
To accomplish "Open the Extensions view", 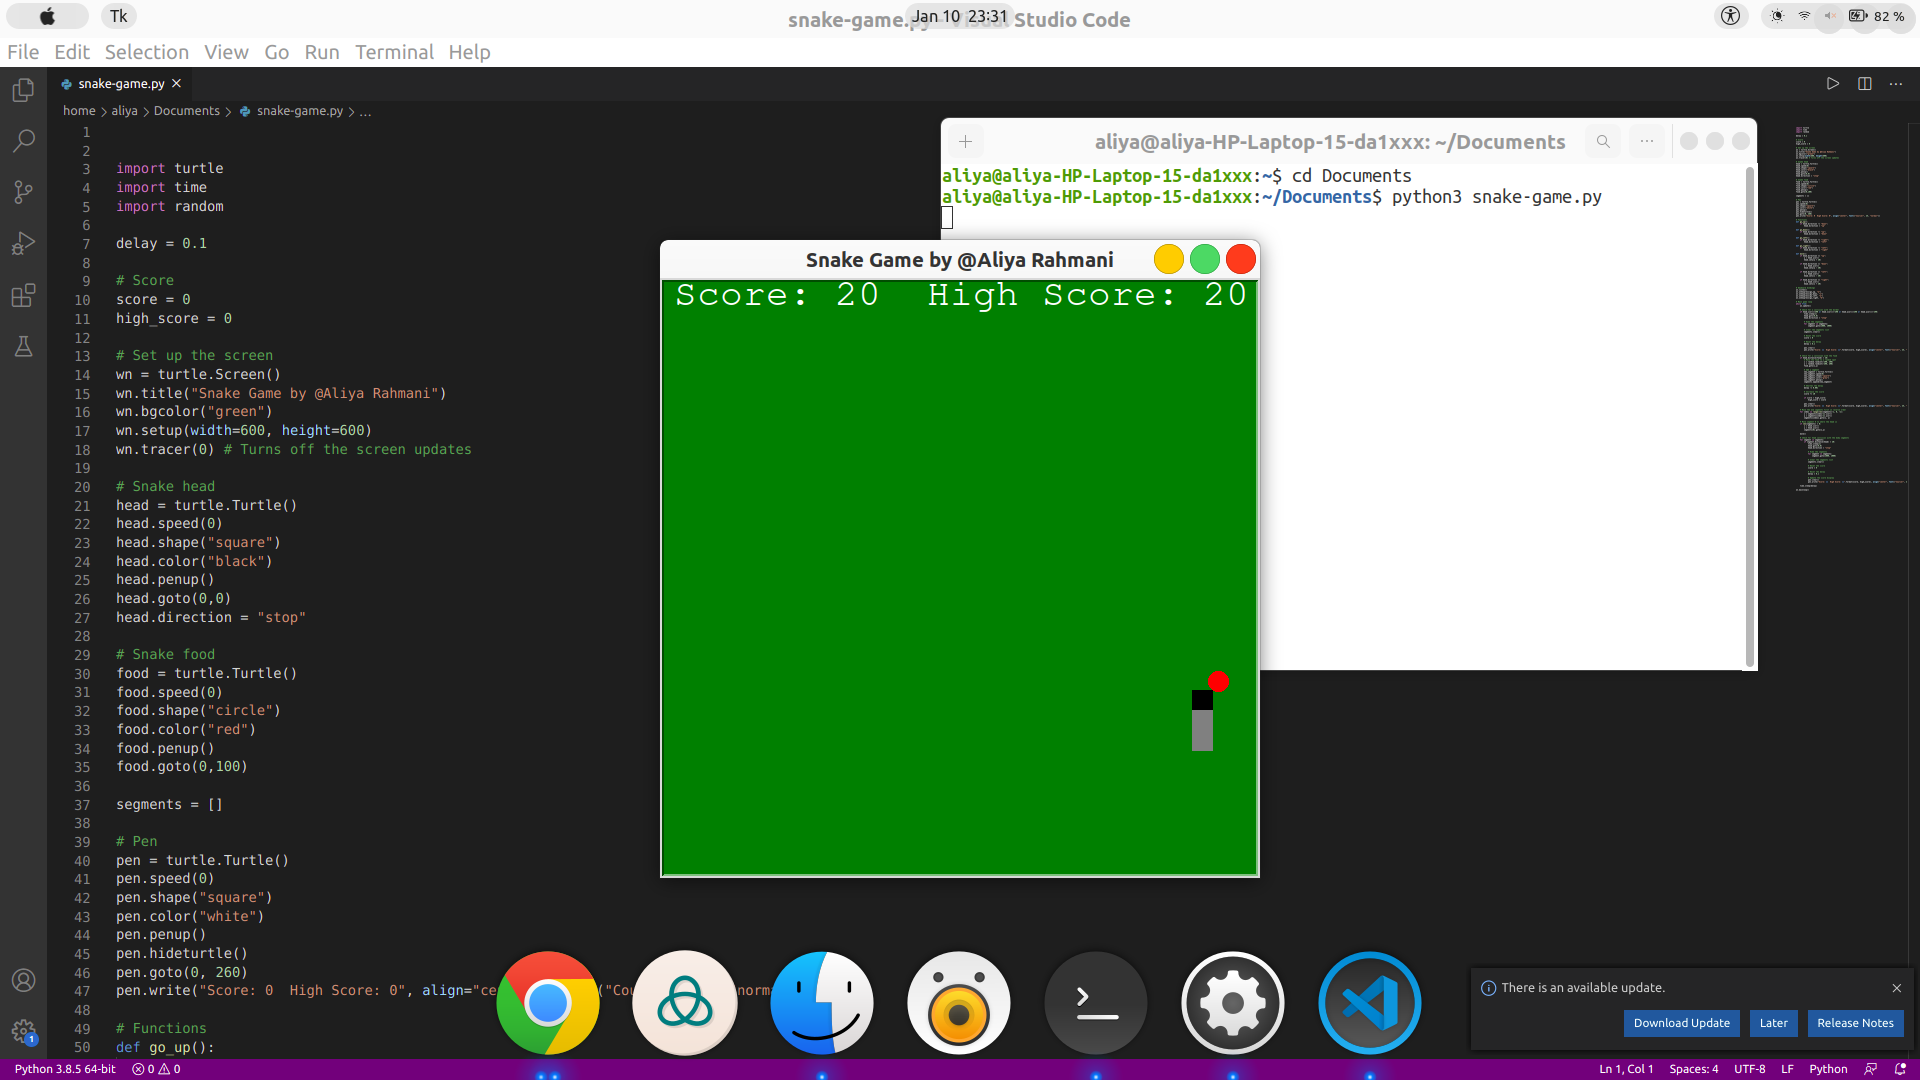I will click(x=23, y=295).
